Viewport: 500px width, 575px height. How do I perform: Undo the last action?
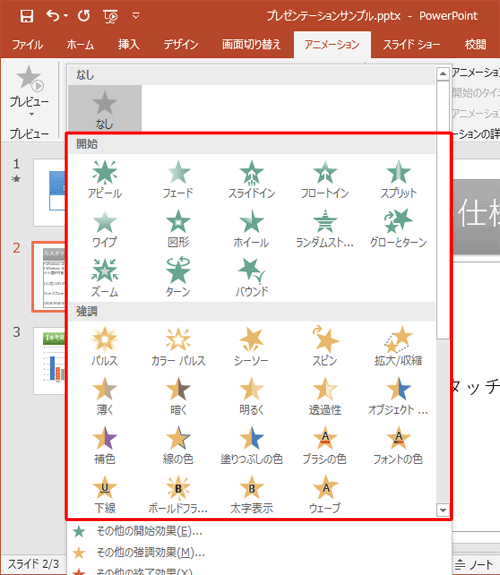[53, 16]
